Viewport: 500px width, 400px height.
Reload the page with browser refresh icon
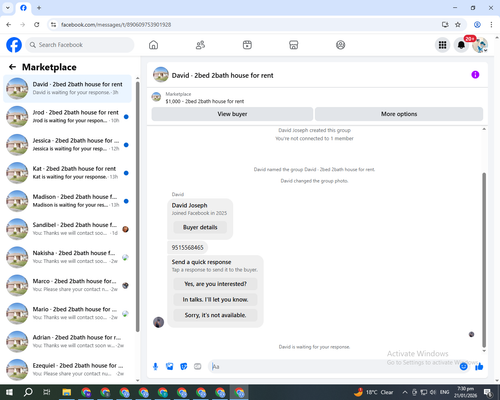[37, 25]
